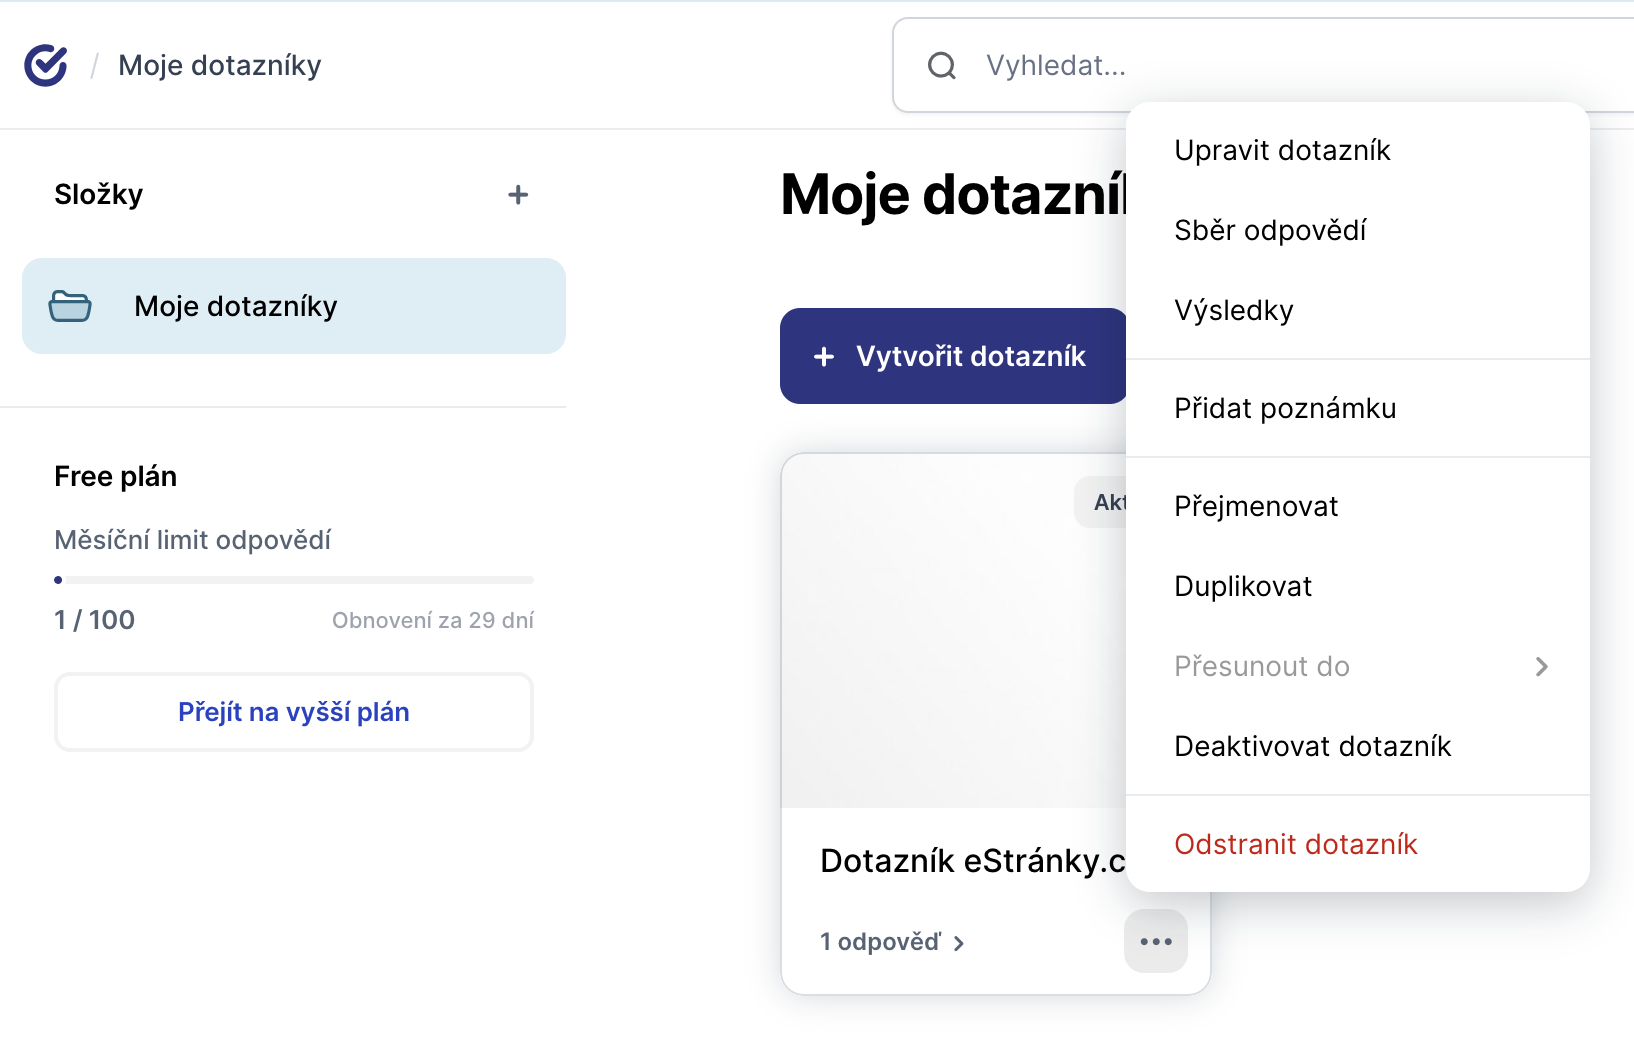
Task: Select Moje dotazníky folder in sidebar
Action: 236,306
